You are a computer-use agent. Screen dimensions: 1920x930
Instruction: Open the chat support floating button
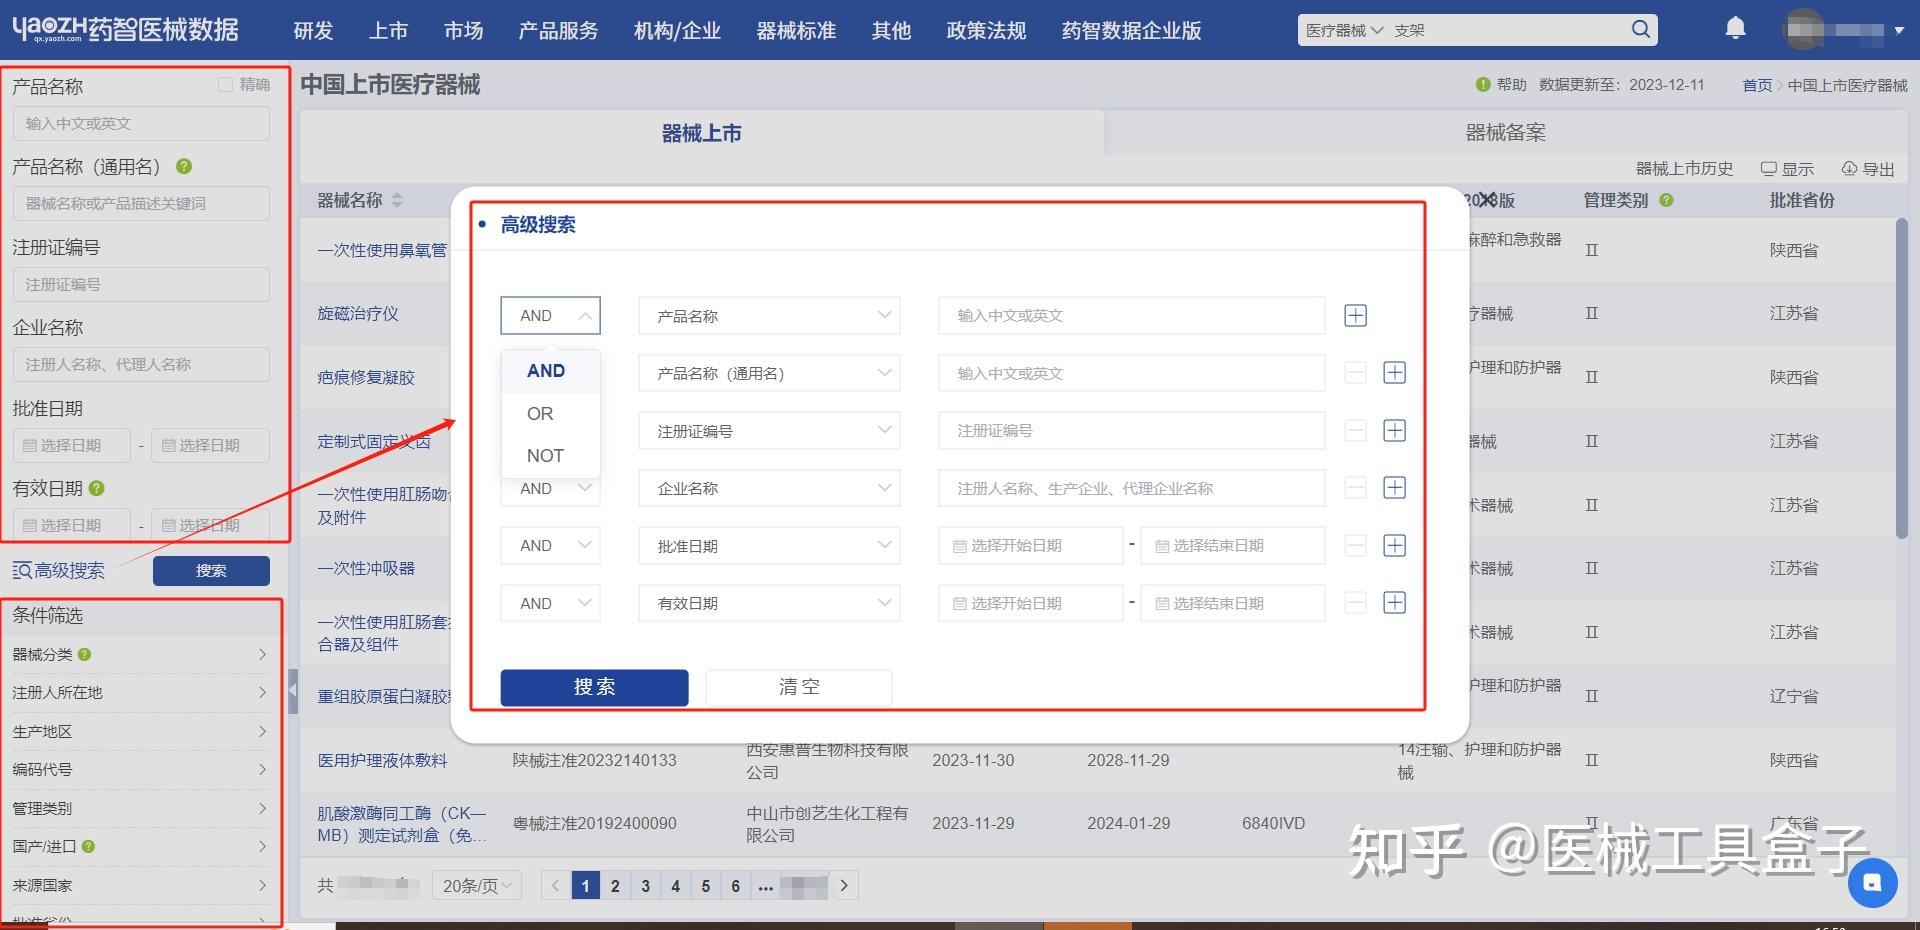pyautogui.click(x=1872, y=883)
